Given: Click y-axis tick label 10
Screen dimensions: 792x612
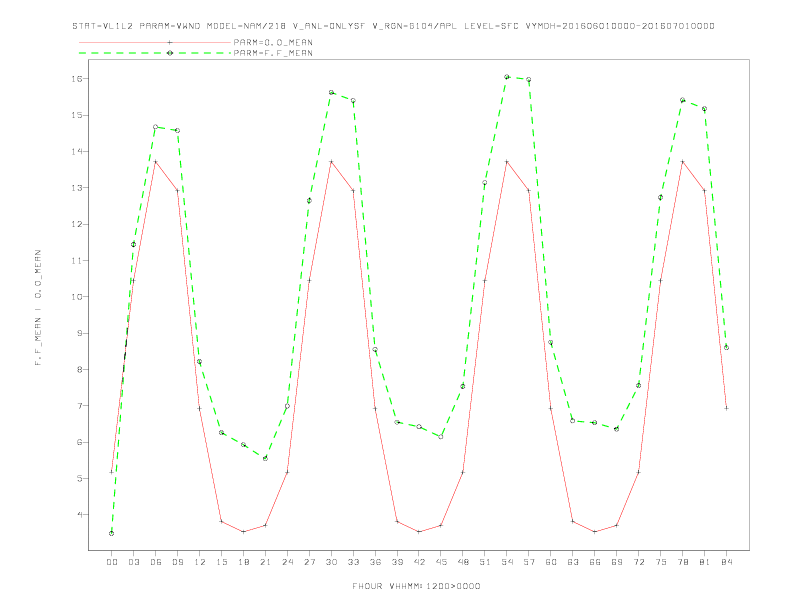Looking at the screenshot, I should click(x=76, y=297).
